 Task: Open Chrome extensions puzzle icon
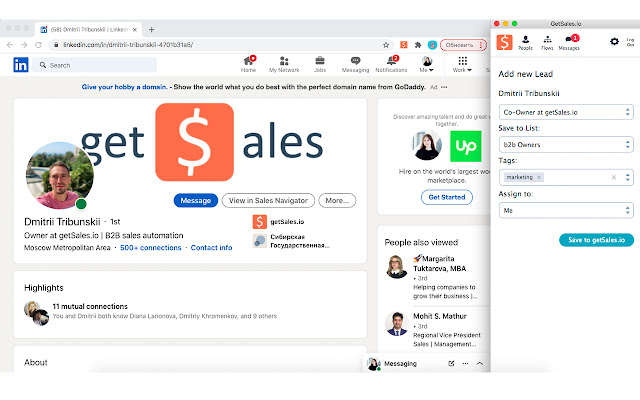click(418, 45)
